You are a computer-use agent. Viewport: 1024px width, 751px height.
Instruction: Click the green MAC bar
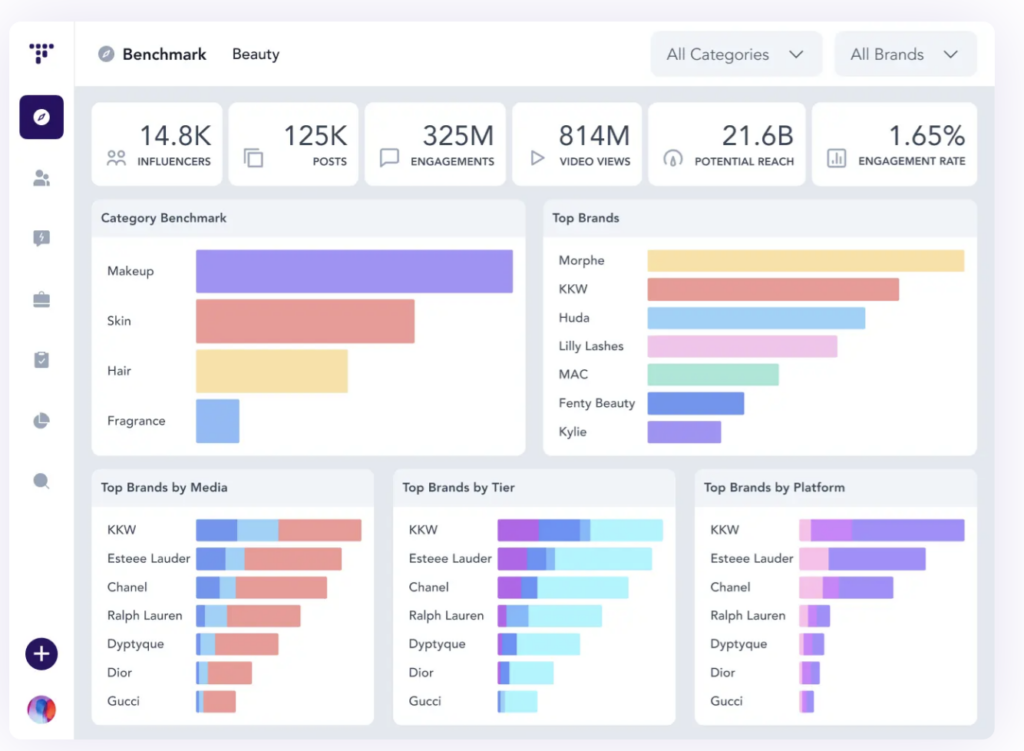(x=713, y=374)
